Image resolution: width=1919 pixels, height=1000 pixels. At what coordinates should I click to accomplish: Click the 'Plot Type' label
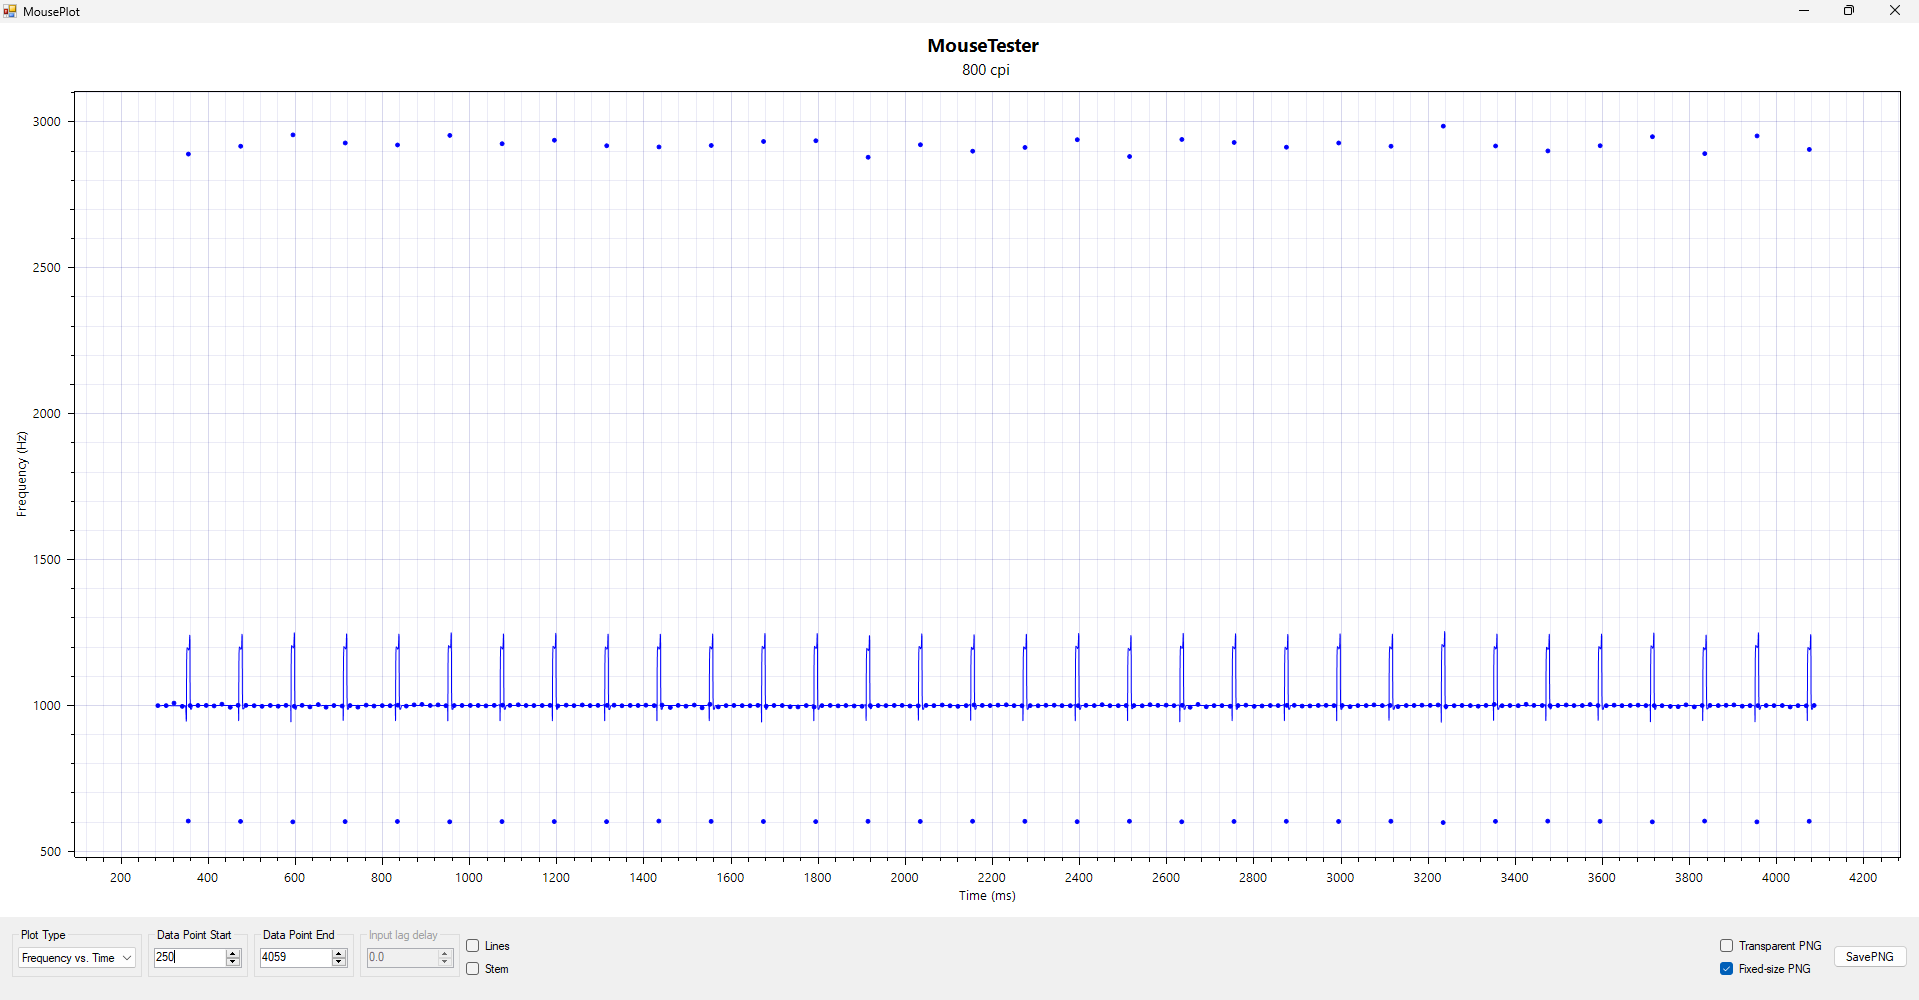point(43,935)
